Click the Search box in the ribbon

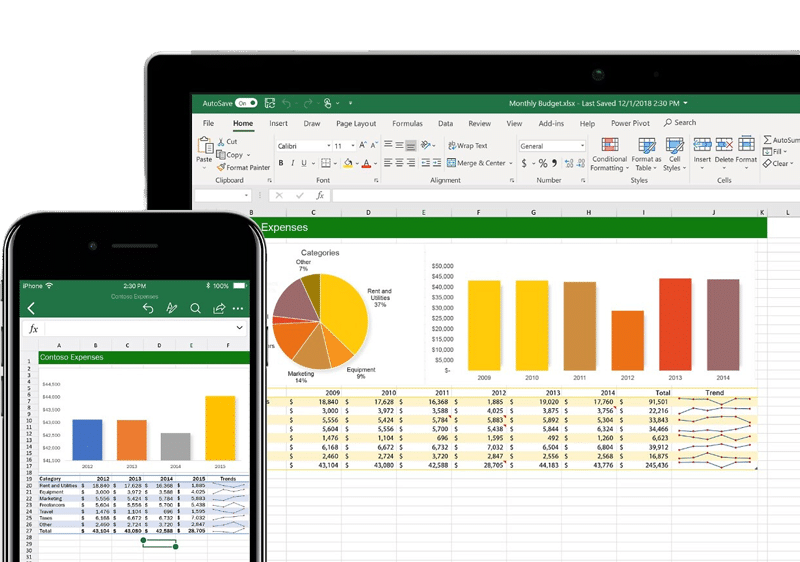click(680, 122)
